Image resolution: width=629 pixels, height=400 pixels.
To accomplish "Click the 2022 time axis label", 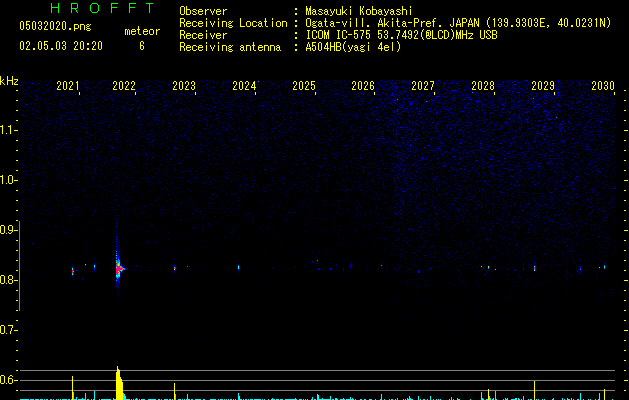I will [124, 86].
